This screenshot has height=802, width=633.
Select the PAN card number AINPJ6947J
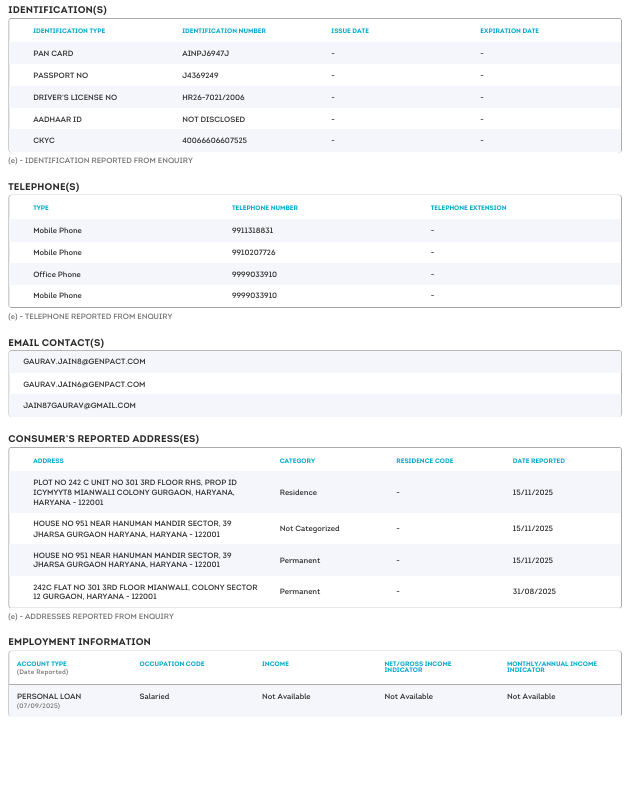click(206, 53)
